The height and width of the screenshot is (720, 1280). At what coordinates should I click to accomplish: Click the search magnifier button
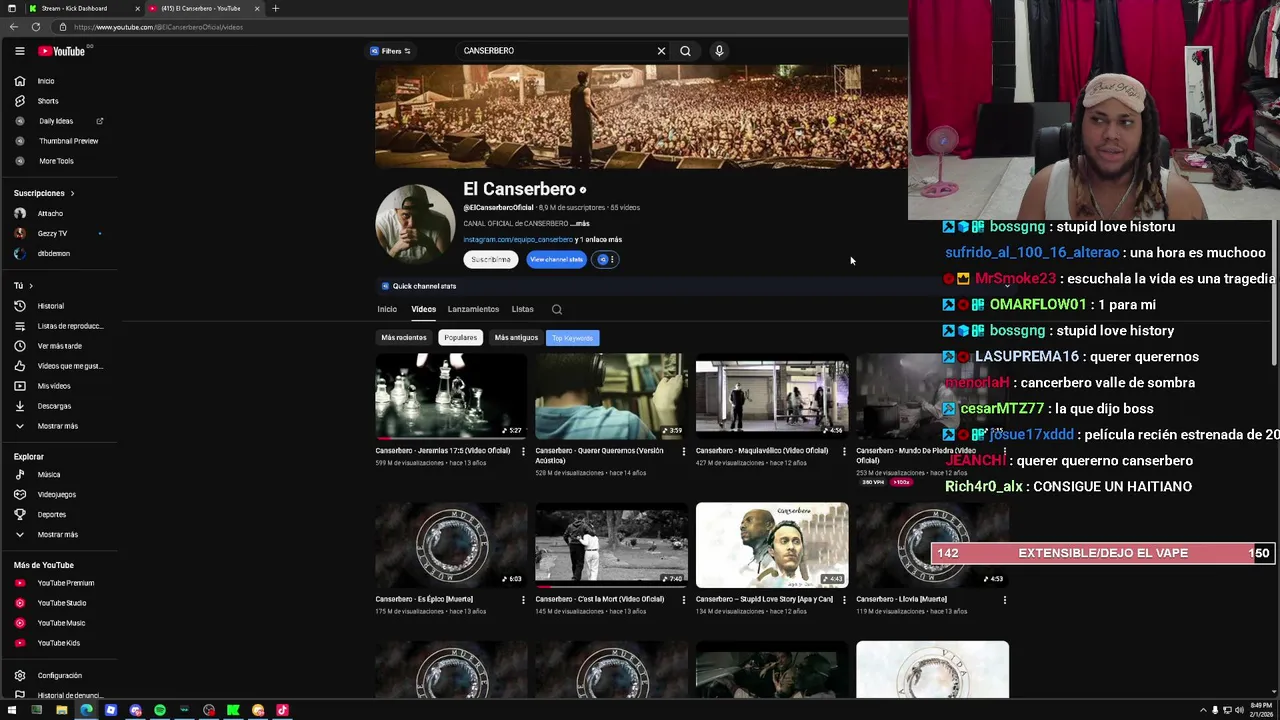coord(685,51)
